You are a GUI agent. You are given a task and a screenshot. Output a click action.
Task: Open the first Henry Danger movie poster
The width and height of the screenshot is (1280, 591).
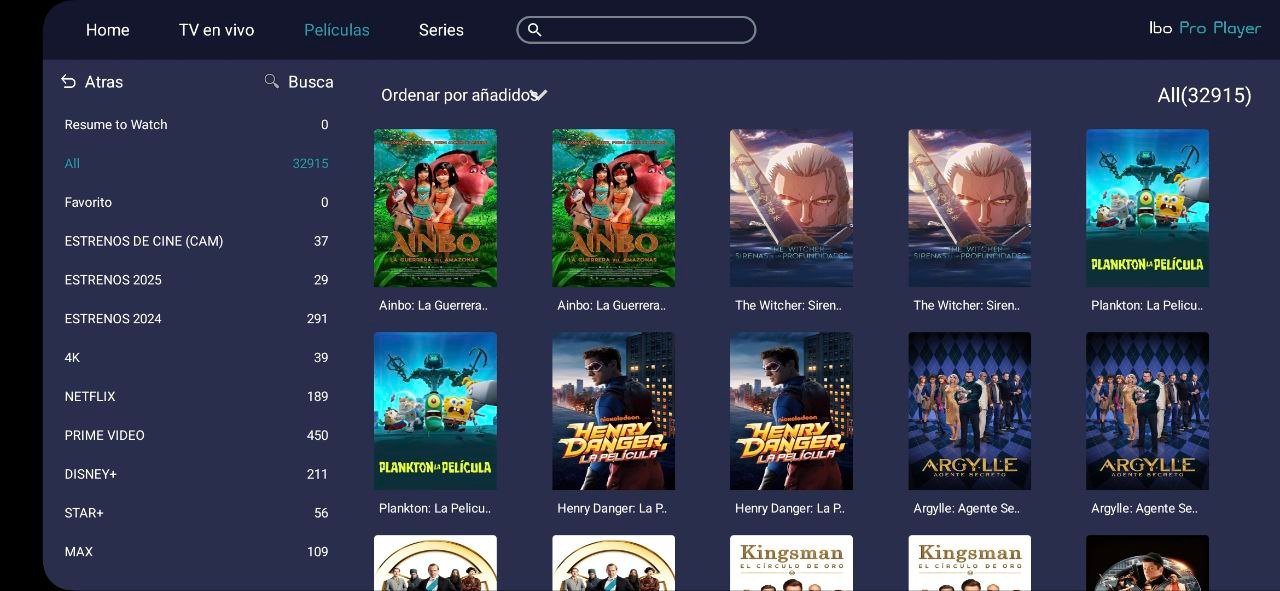(x=613, y=411)
